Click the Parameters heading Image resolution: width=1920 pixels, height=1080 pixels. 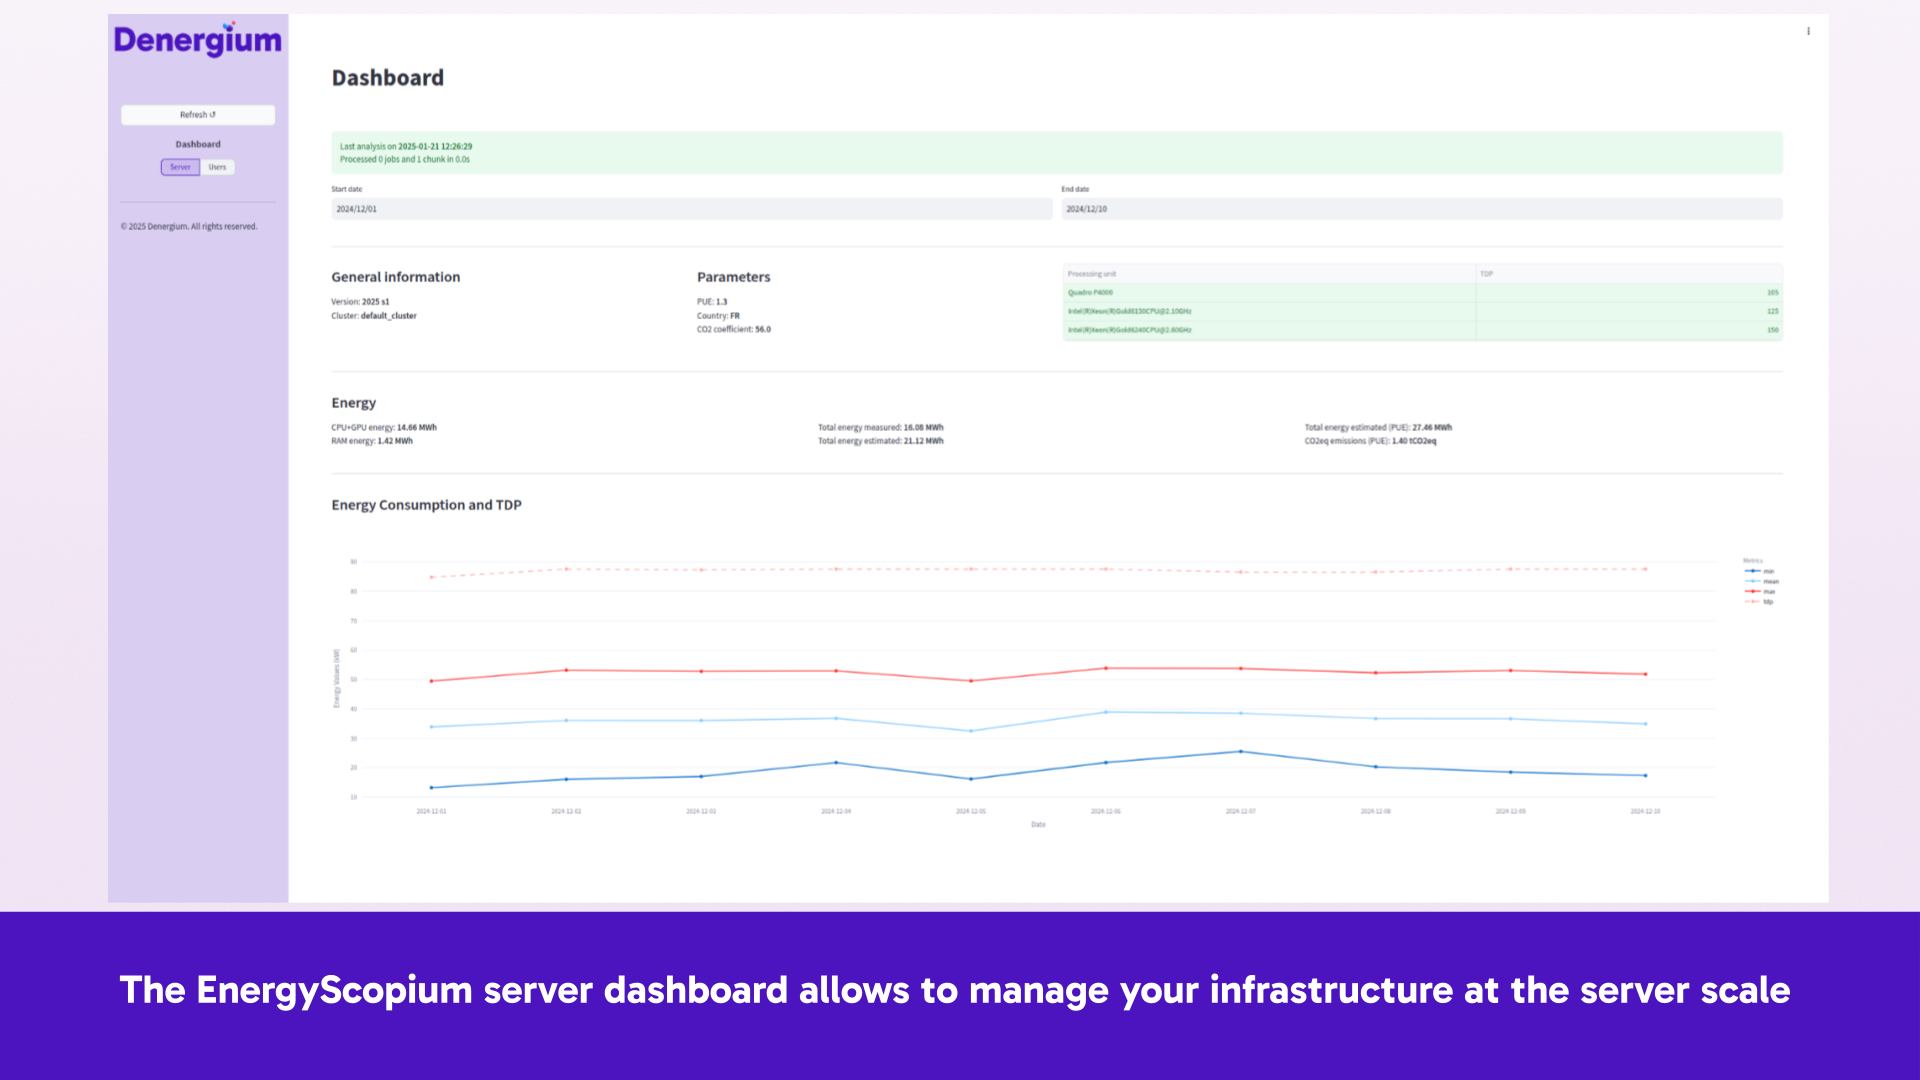click(734, 277)
